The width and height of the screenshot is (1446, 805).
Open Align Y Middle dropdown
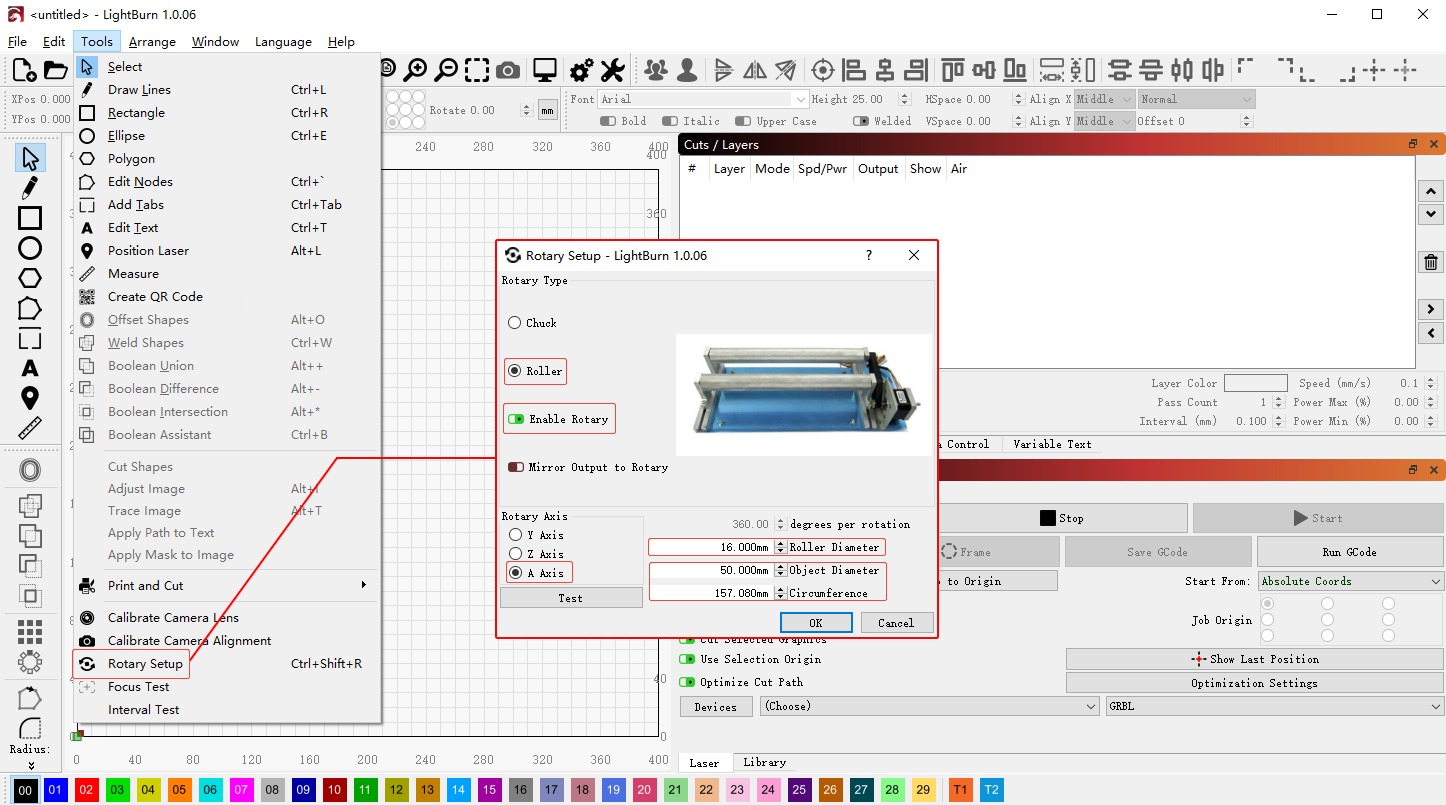pos(1105,121)
